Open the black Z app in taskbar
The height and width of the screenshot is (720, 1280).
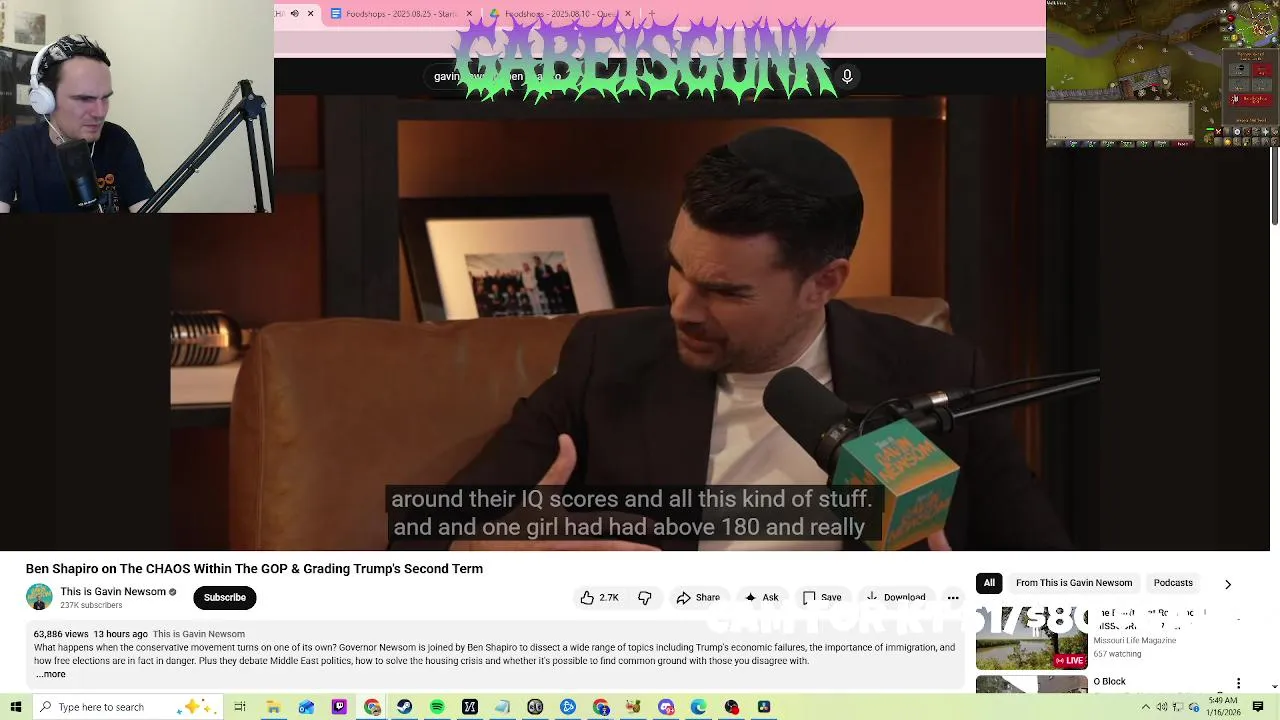(x=470, y=707)
